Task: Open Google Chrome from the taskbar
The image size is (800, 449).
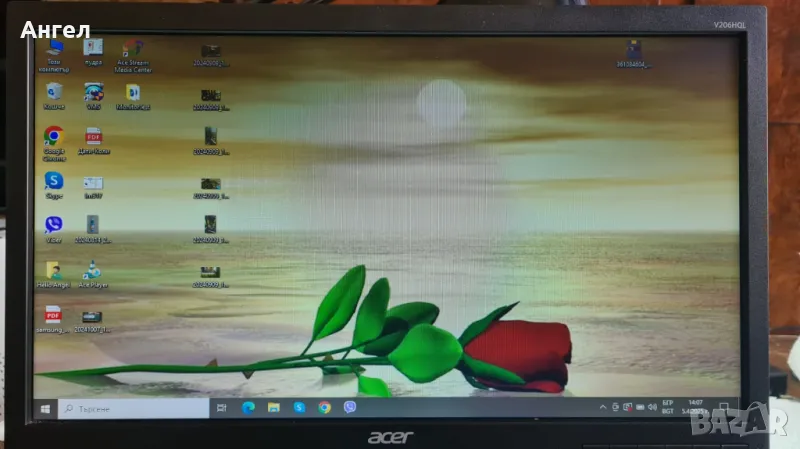Action: 324,407
